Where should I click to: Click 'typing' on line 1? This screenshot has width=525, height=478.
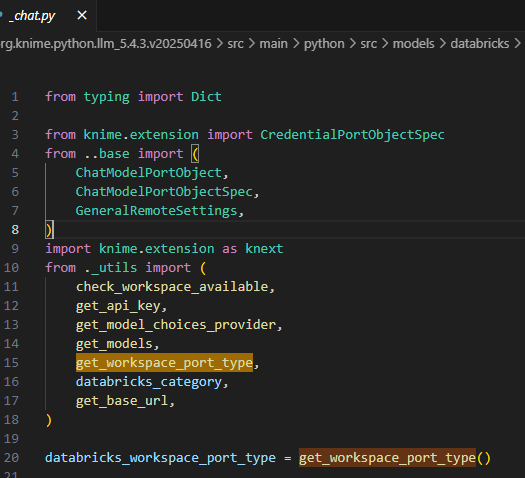coord(106,97)
